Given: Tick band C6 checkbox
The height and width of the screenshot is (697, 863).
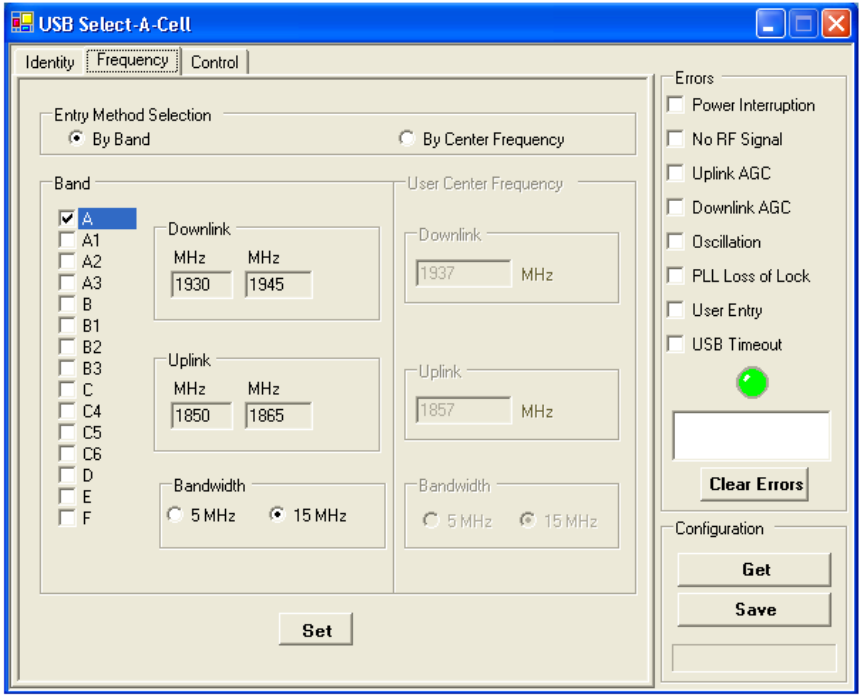Looking at the screenshot, I should click(67, 454).
